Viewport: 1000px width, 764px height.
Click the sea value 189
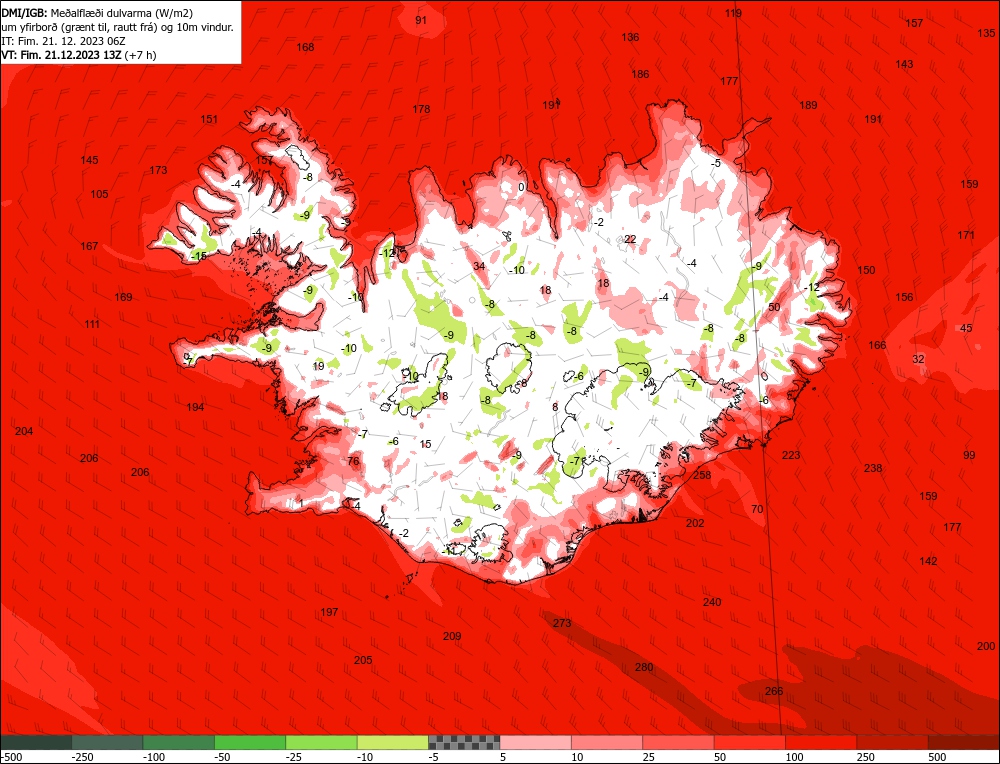coord(808,105)
